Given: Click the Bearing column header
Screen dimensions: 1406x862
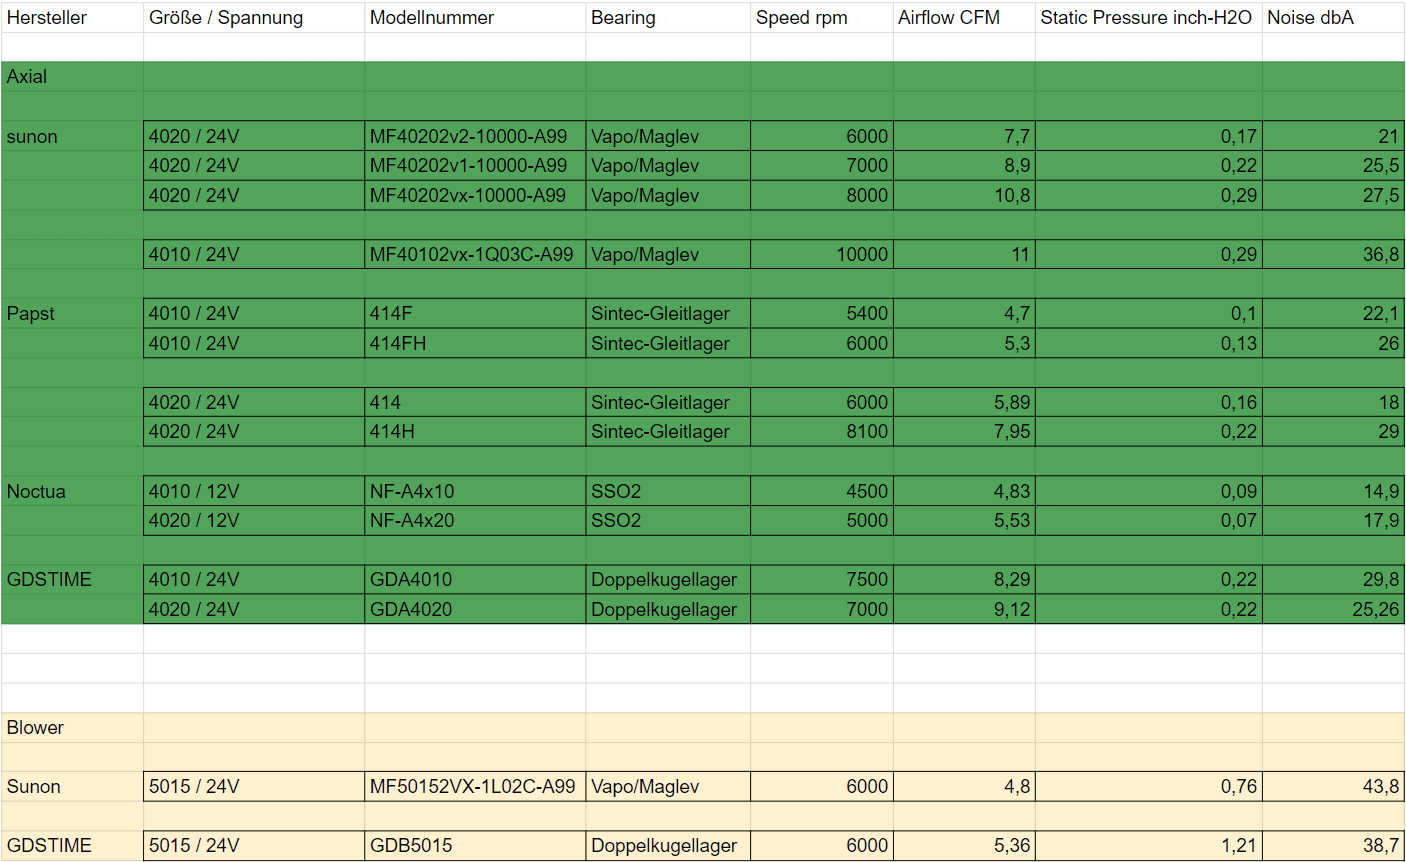Looking at the screenshot, I should (x=668, y=18).
